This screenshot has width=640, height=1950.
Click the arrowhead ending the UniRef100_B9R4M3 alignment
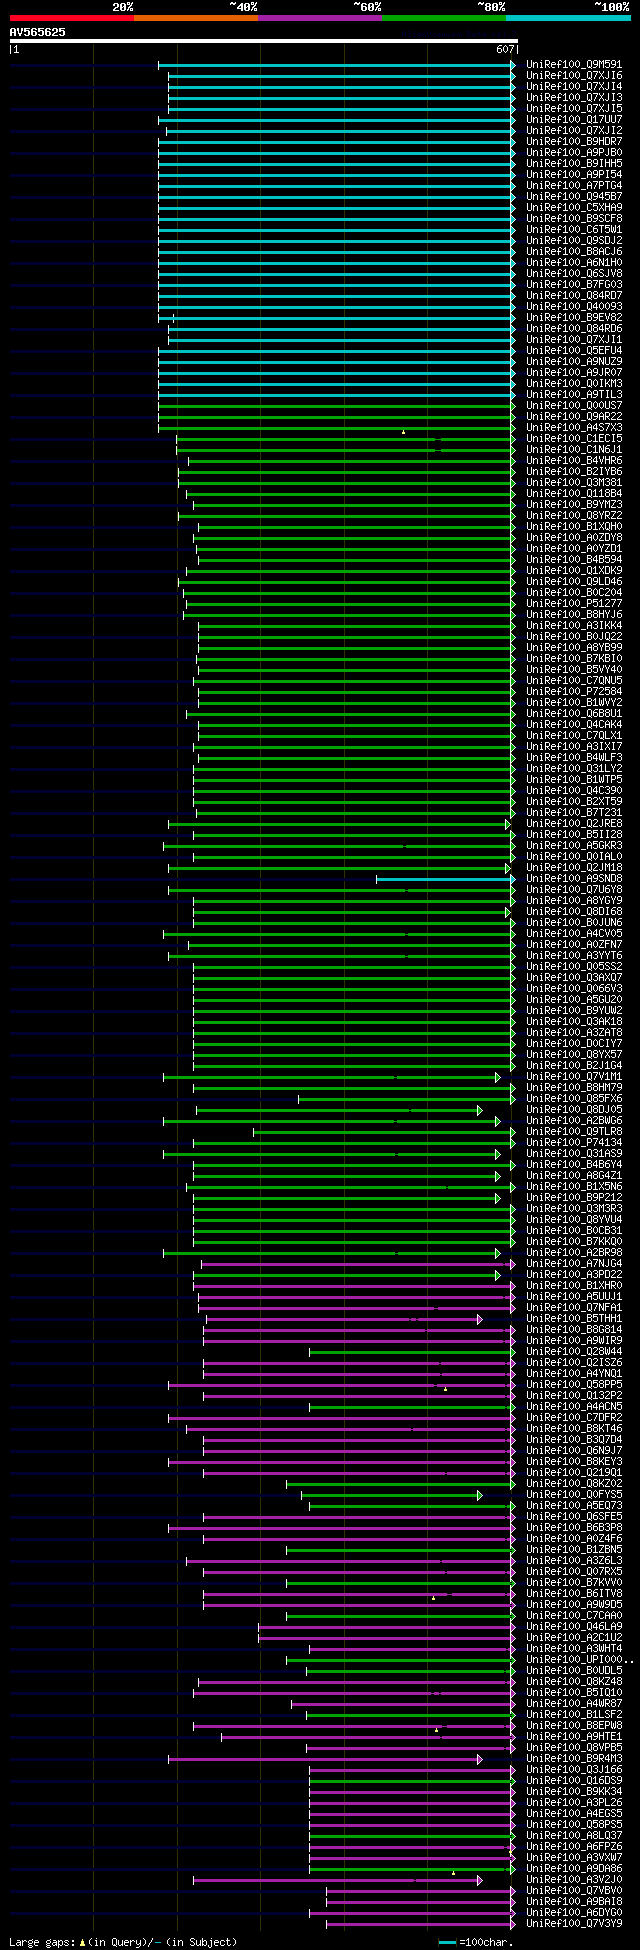pos(480,1759)
